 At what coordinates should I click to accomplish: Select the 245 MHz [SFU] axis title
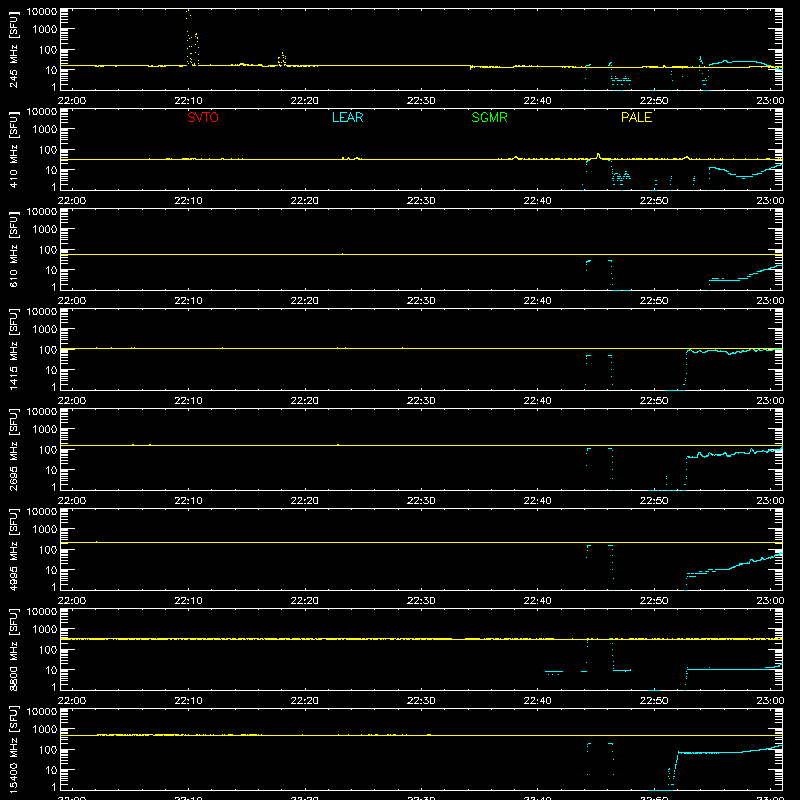coord(13,49)
